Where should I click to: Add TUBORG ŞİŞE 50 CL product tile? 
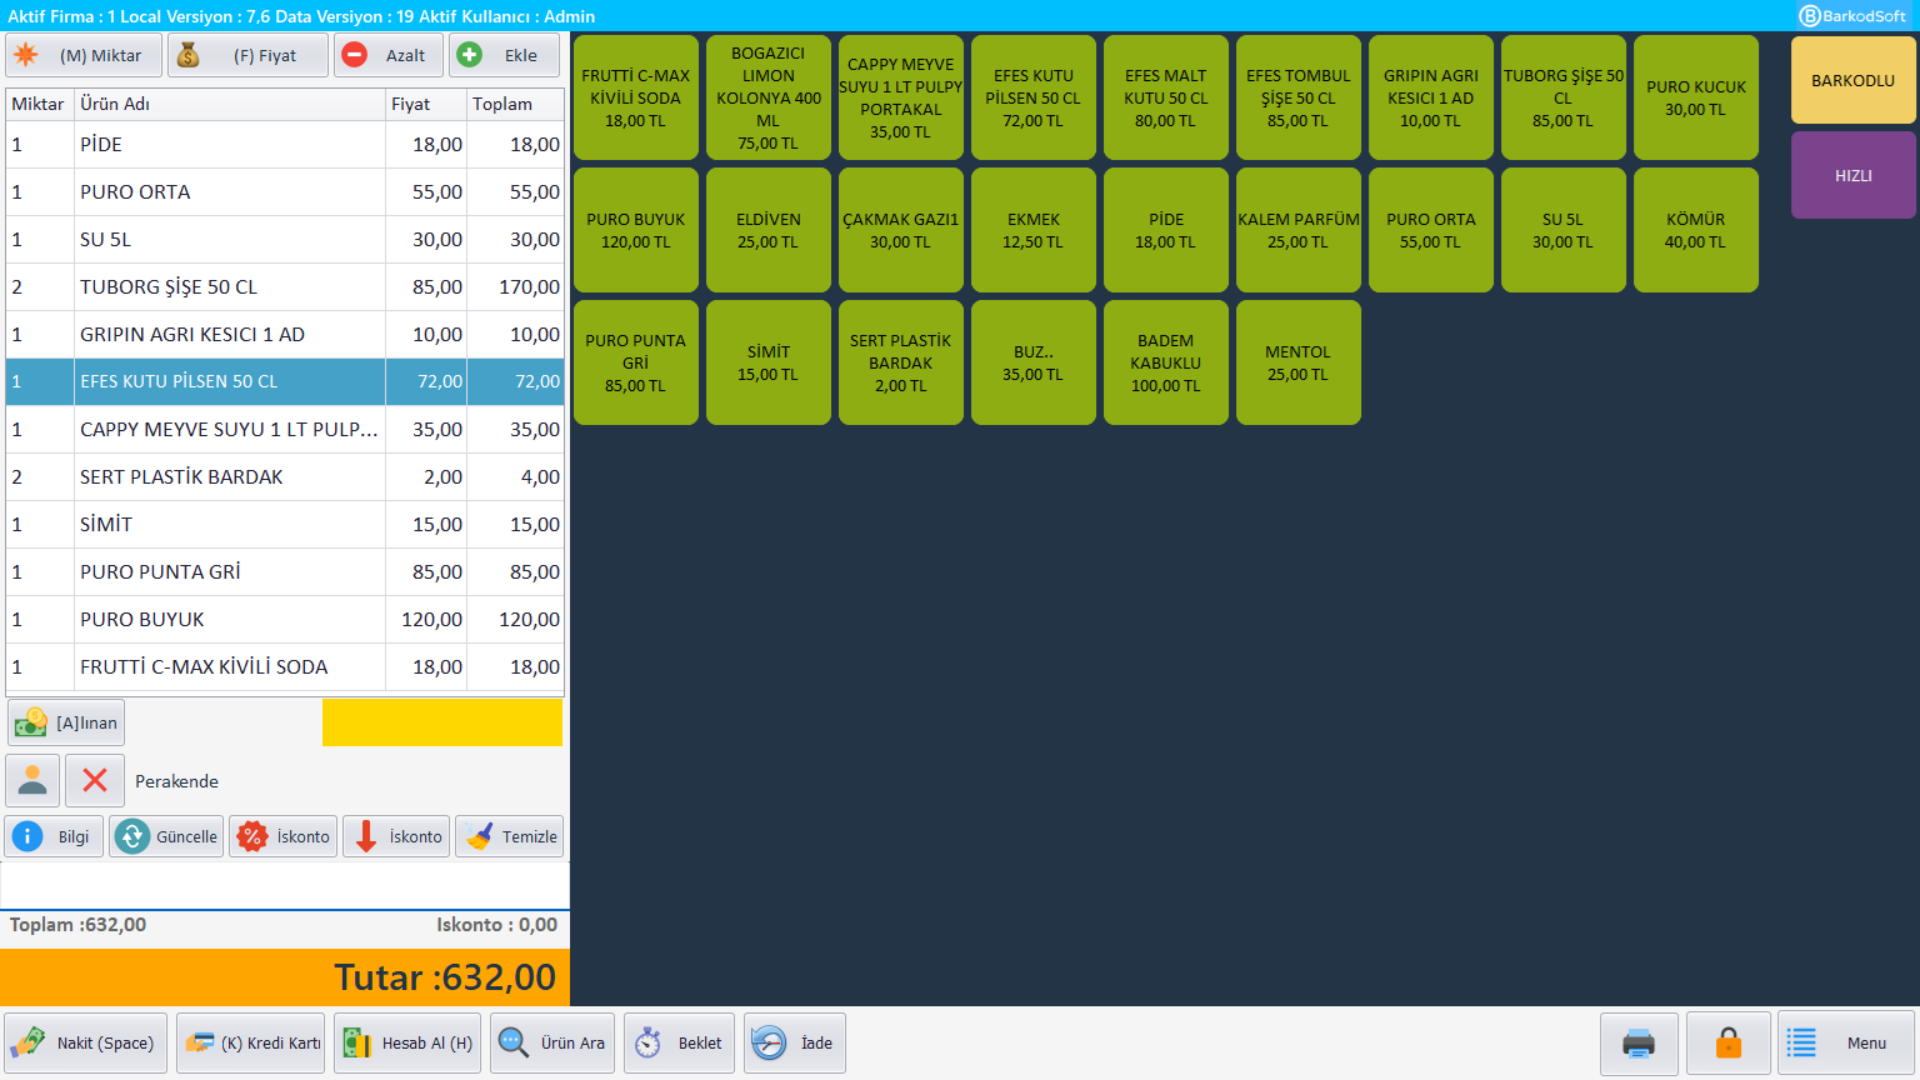pyautogui.click(x=1563, y=98)
